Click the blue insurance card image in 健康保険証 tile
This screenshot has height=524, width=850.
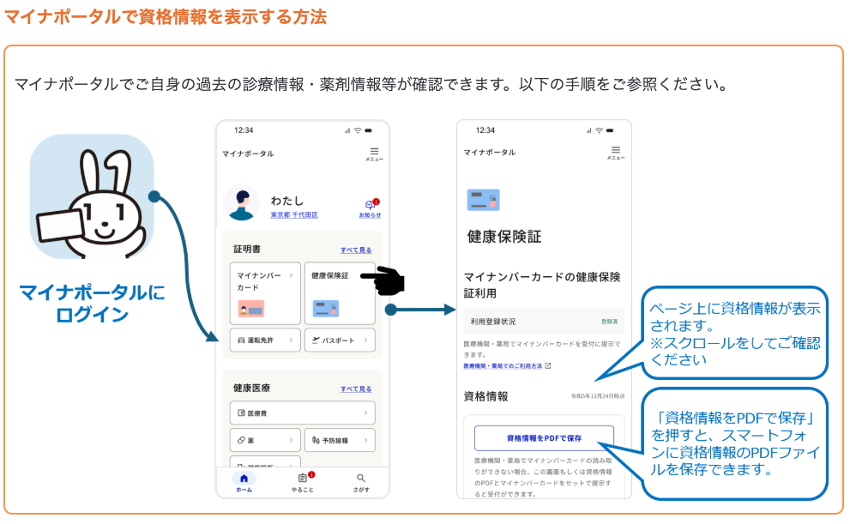tap(326, 309)
